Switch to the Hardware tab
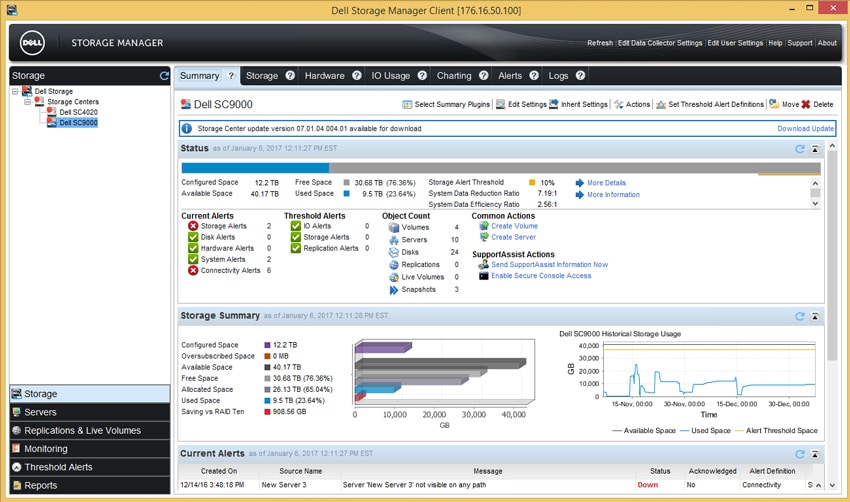Viewport: 850px width, 502px height. 324,76
